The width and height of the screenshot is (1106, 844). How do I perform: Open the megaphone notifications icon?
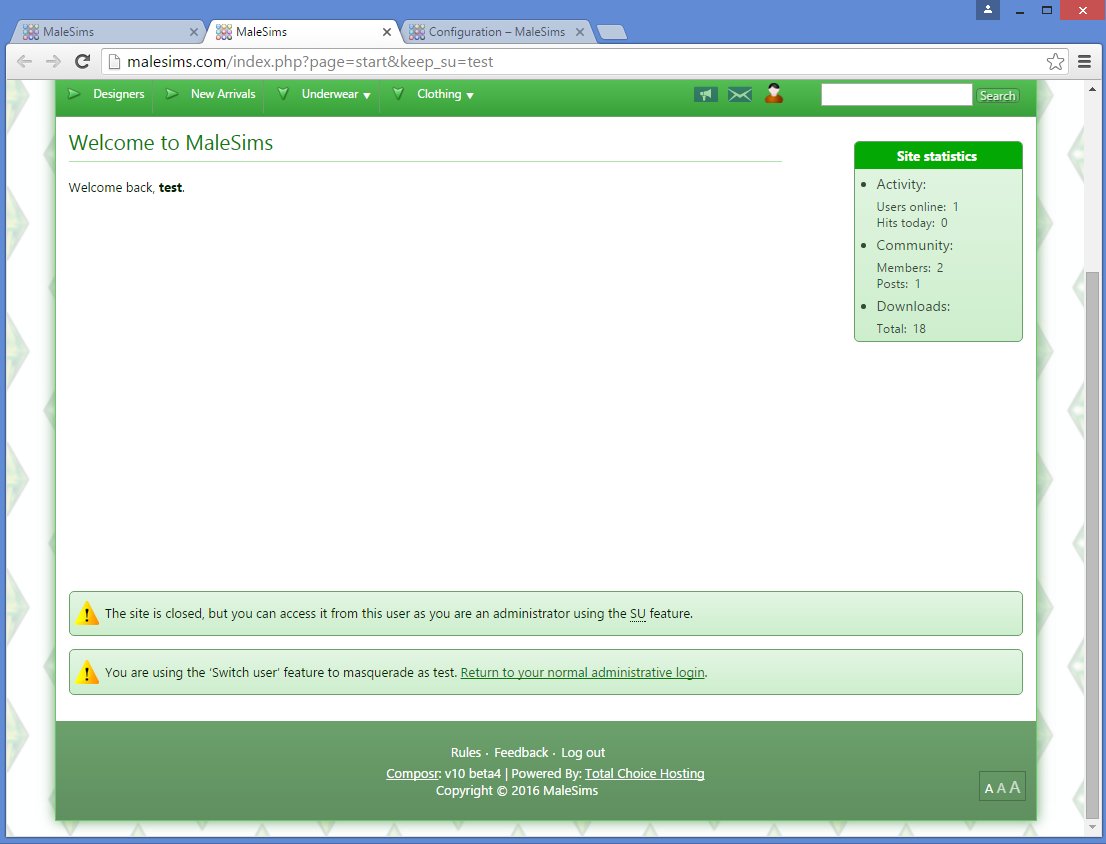click(x=705, y=94)
